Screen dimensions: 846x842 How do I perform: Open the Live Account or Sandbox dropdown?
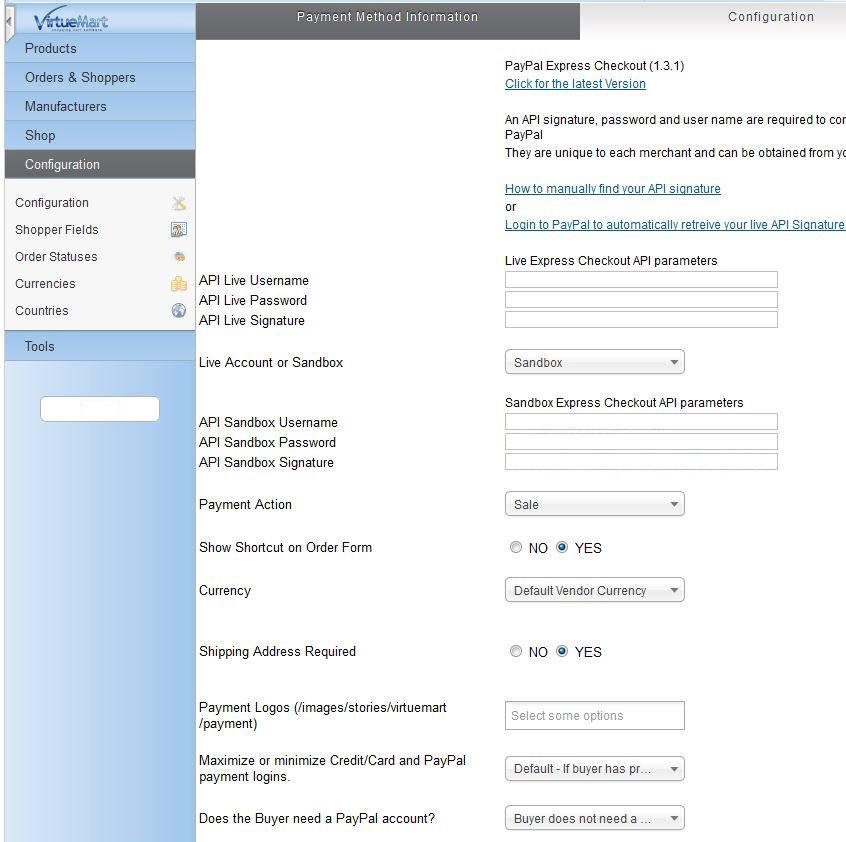coord(595,362)
